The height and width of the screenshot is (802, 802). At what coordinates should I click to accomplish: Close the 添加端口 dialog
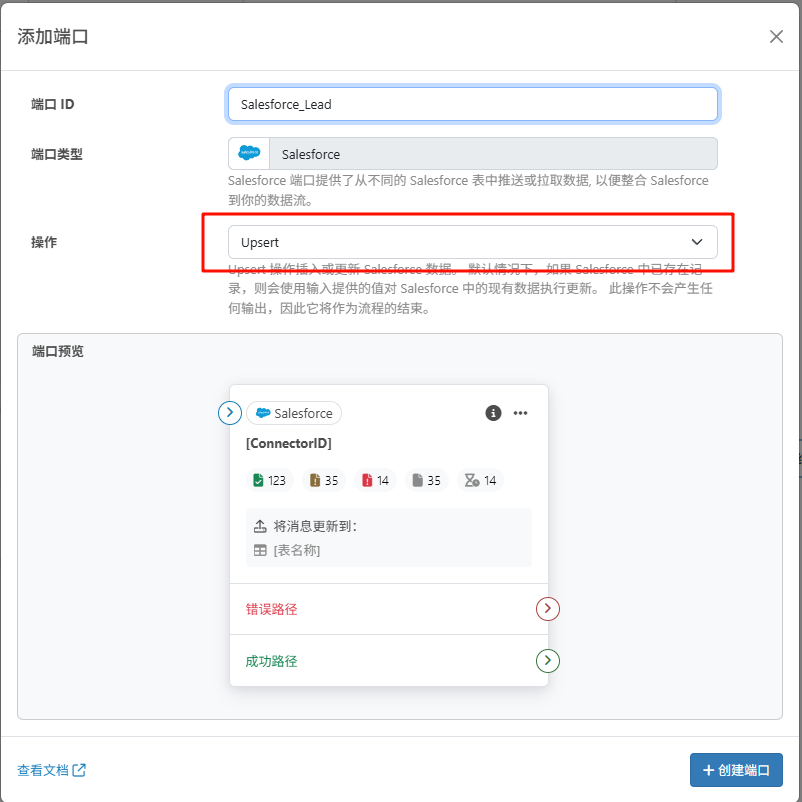pos(776,37)
